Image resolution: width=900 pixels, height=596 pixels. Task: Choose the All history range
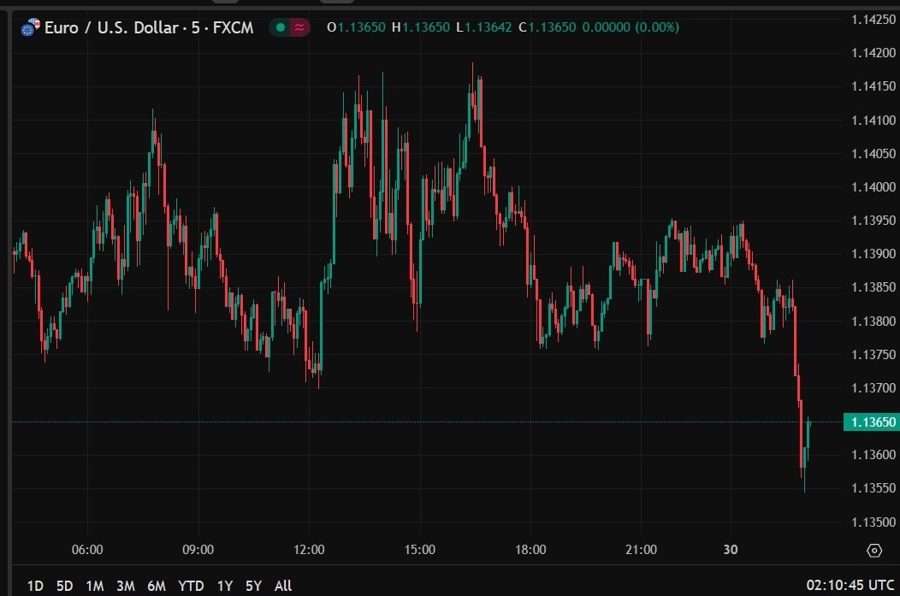282,586
